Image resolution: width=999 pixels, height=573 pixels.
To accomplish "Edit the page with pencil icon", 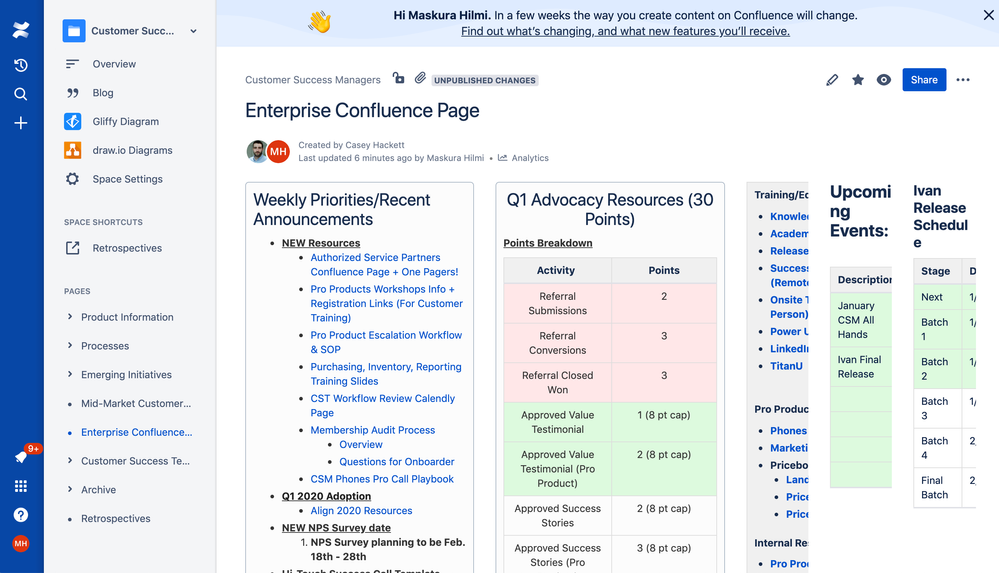I will (x=832, y=80).
